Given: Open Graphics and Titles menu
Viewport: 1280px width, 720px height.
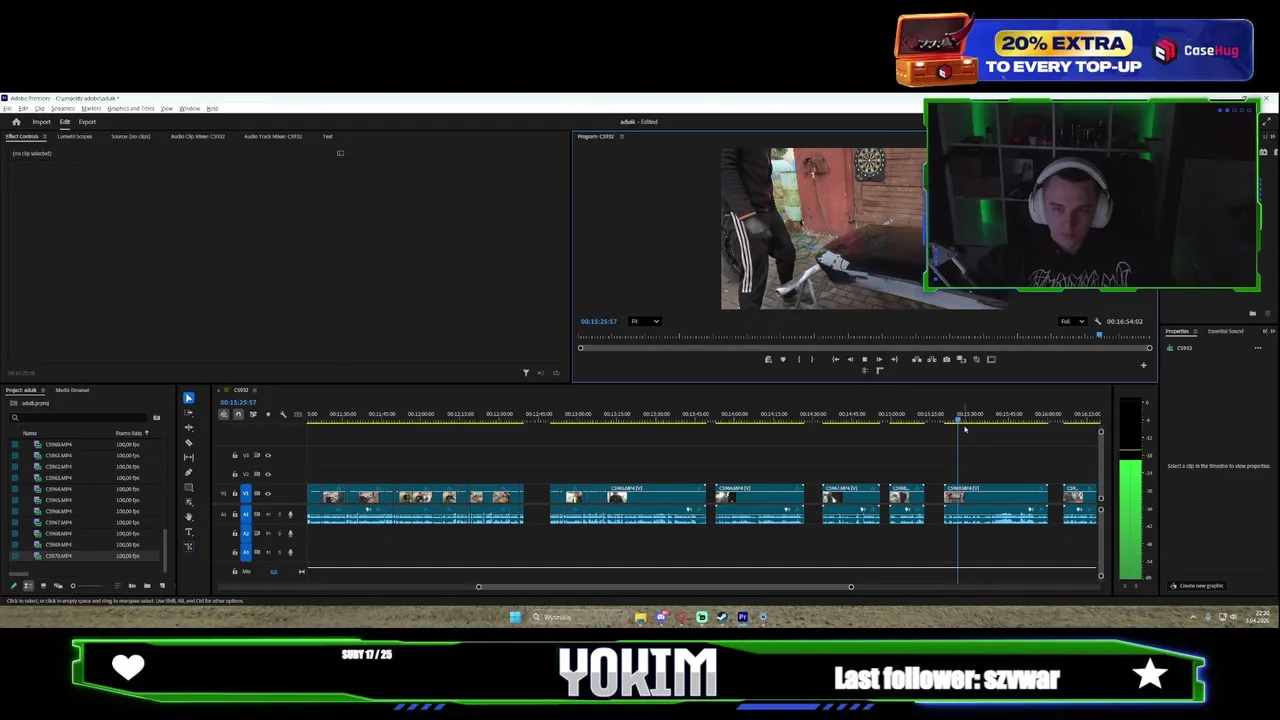Looking at the screenshot, I should 131,108.
